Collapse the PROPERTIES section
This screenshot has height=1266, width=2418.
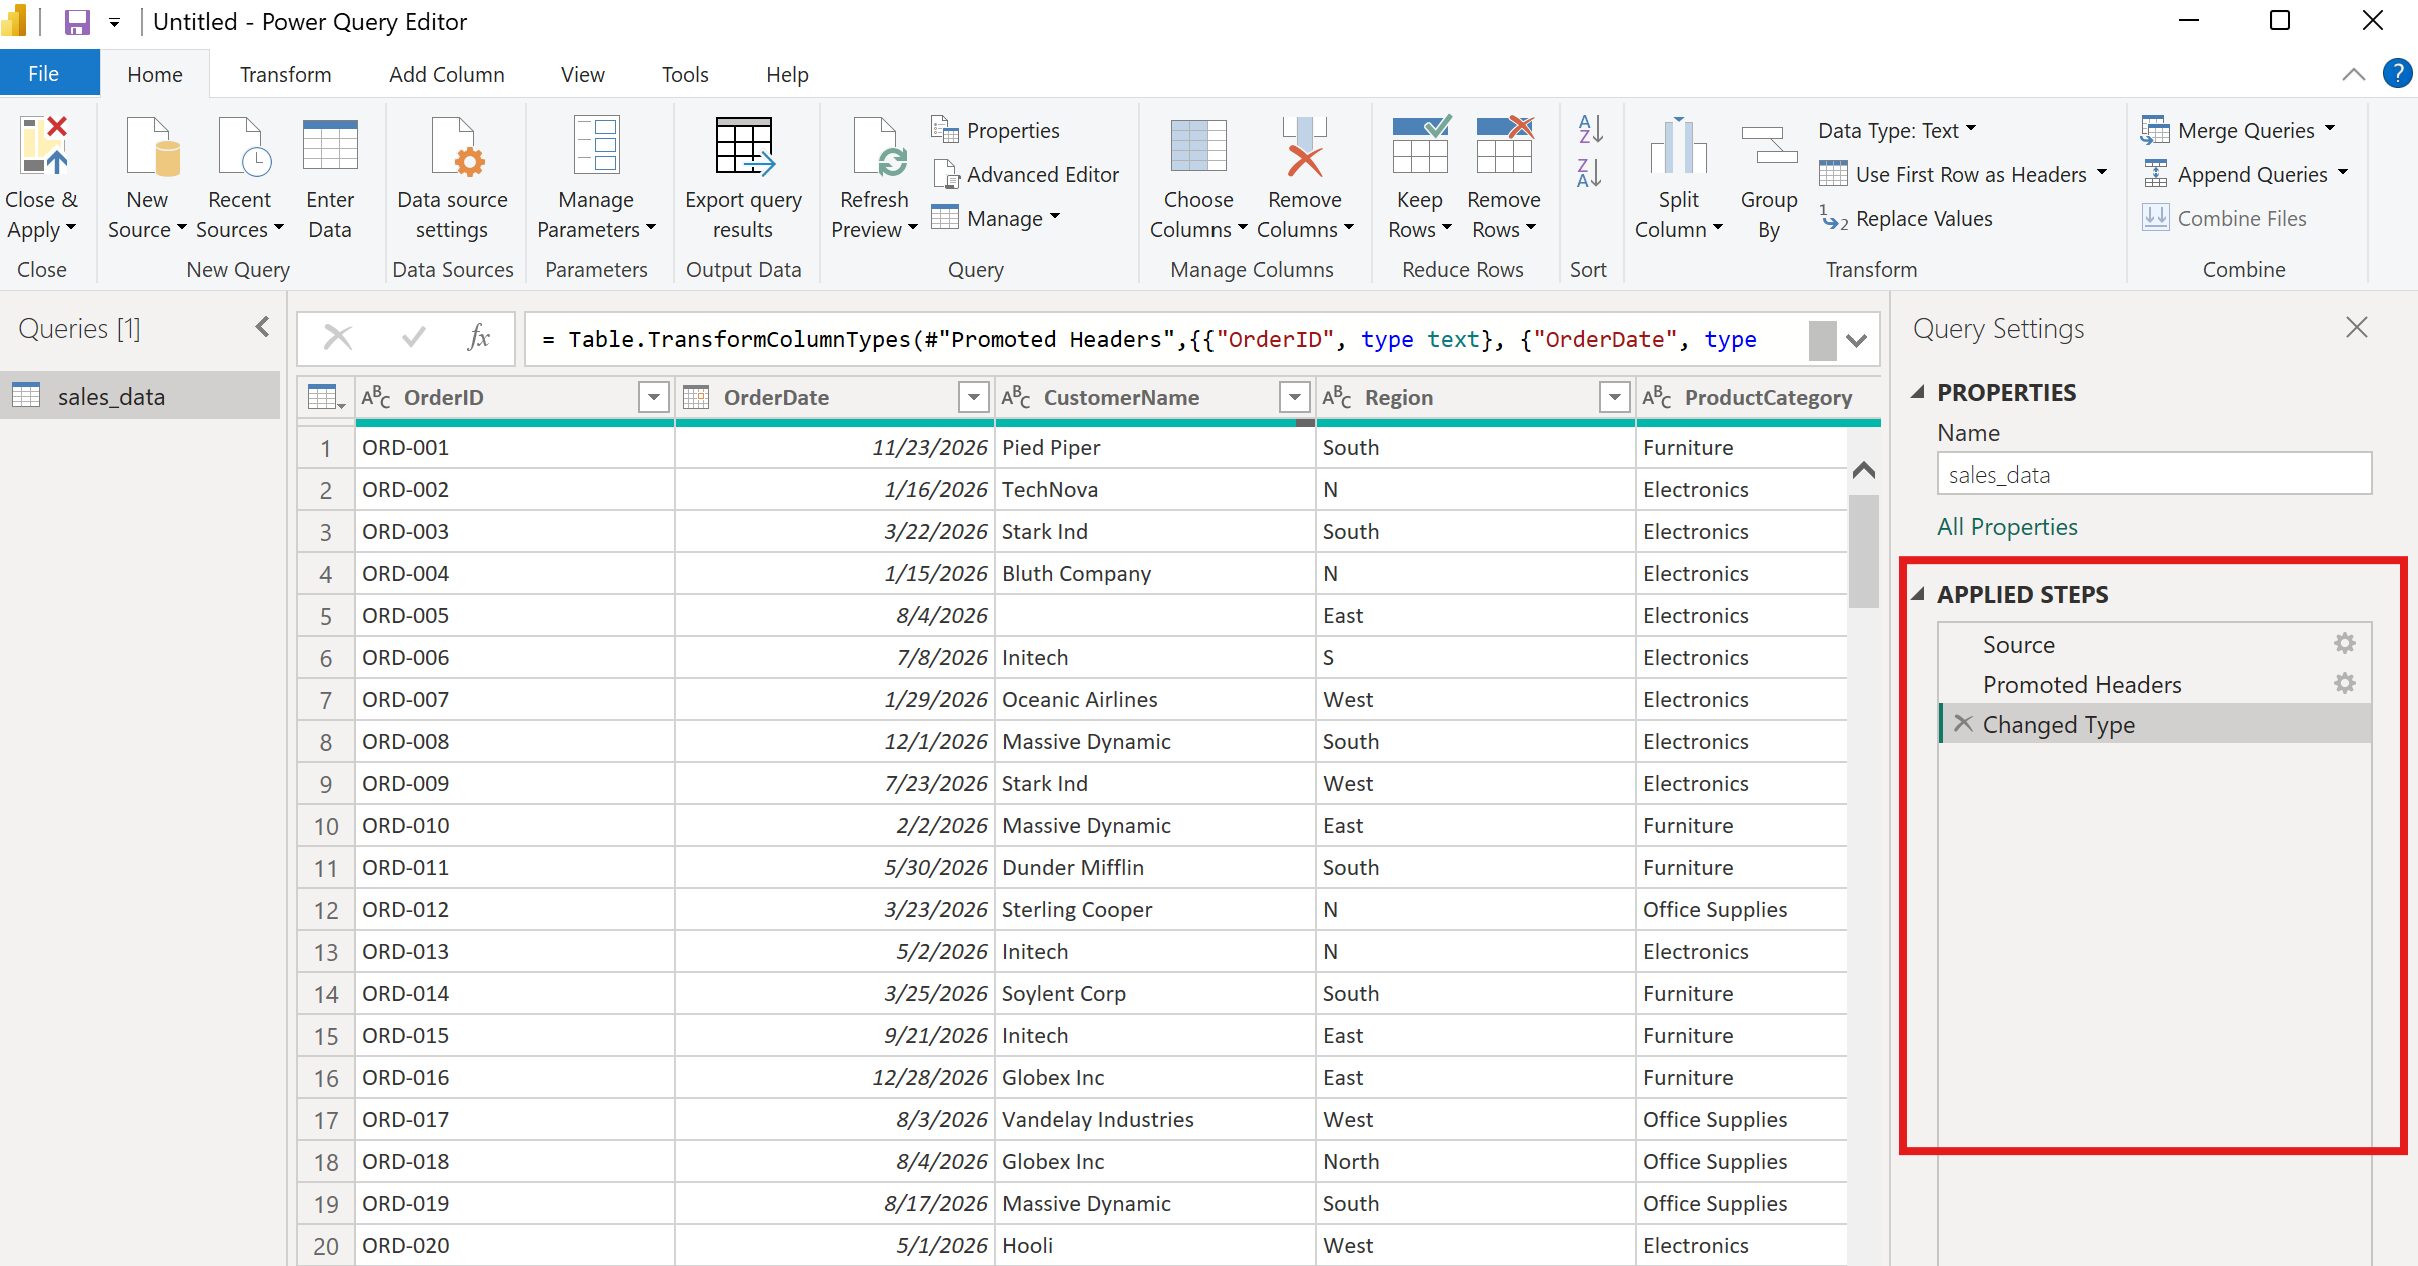1918,392
